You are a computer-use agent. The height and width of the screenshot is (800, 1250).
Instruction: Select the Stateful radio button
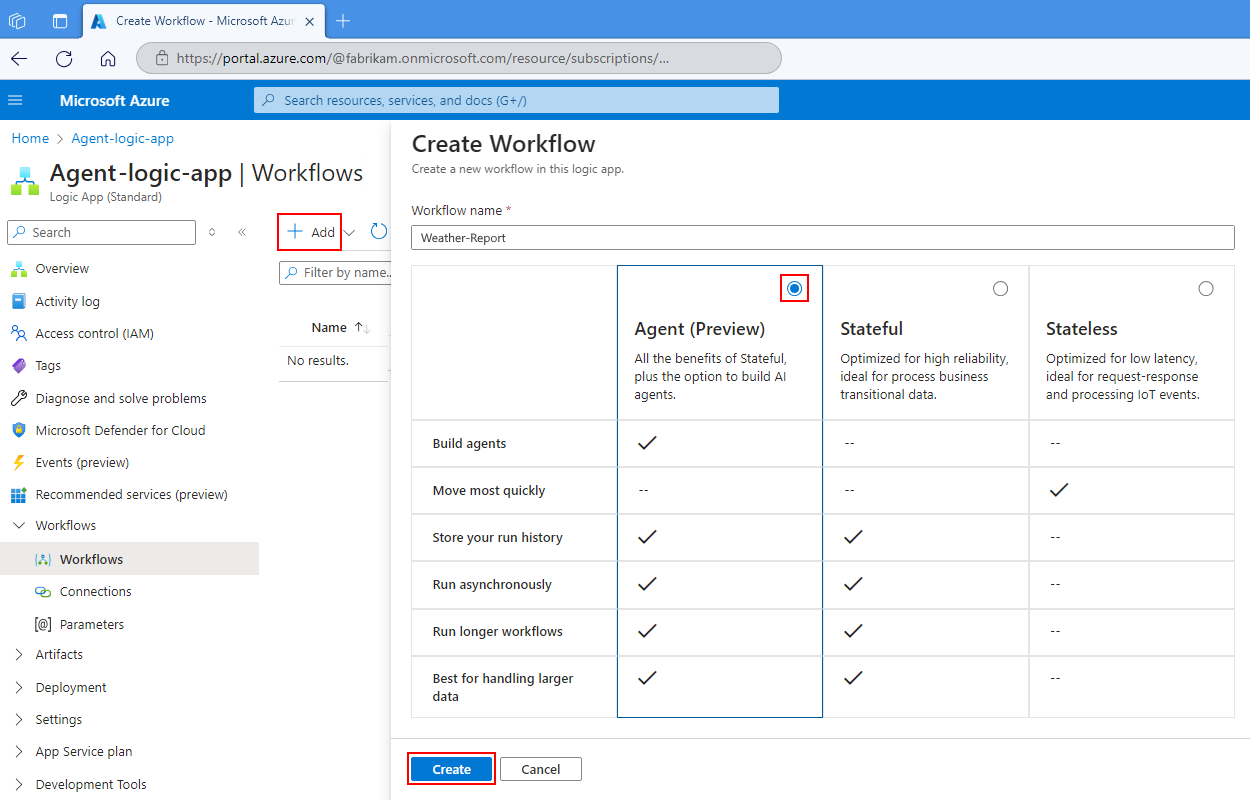[1000, 288]
